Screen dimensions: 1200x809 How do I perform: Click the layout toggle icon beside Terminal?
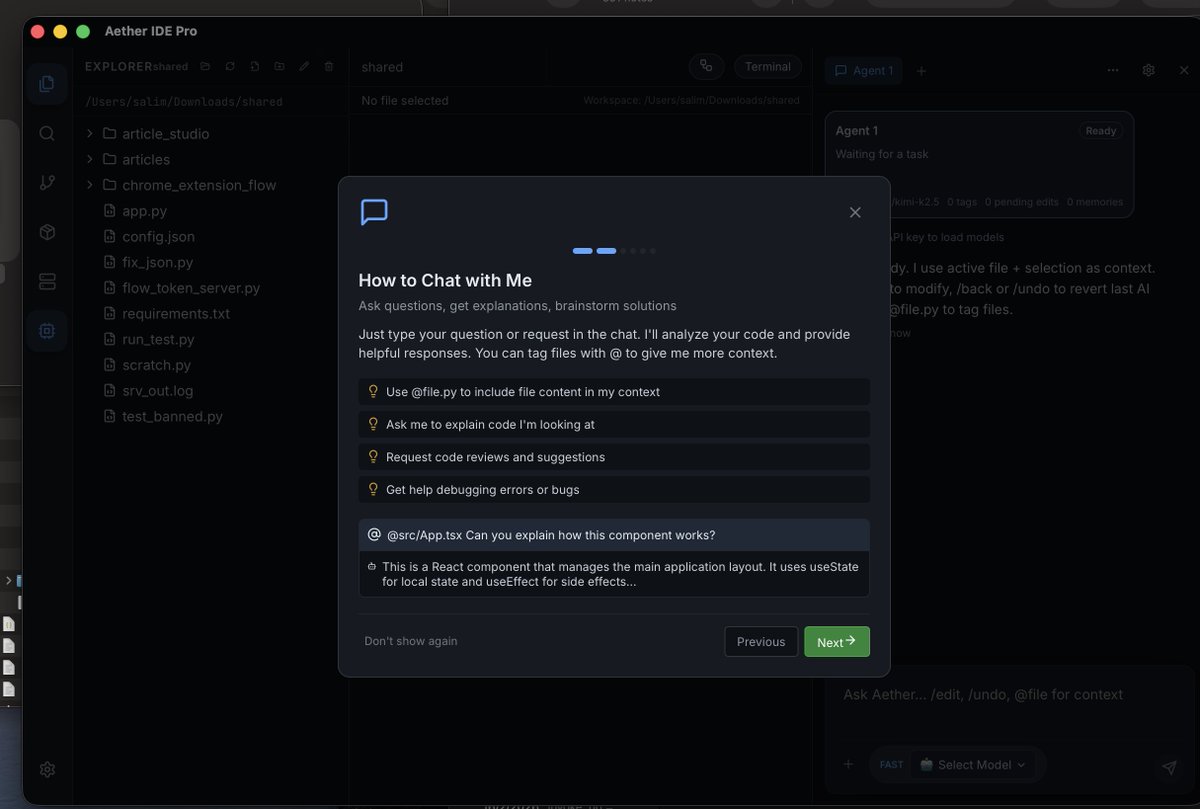707,67
